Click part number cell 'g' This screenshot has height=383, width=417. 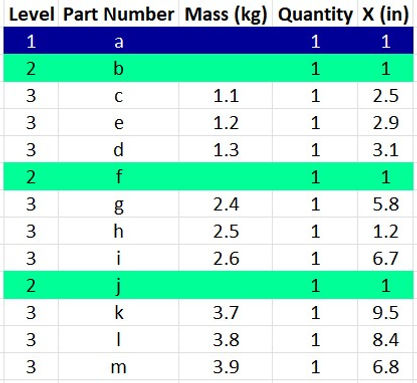[x=118, y=204]
